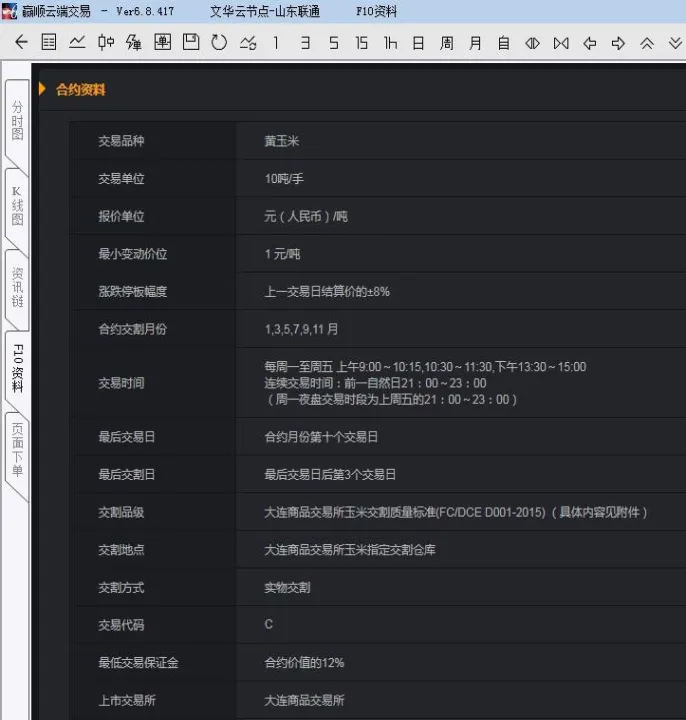Select the 1h hourly period

390,43
